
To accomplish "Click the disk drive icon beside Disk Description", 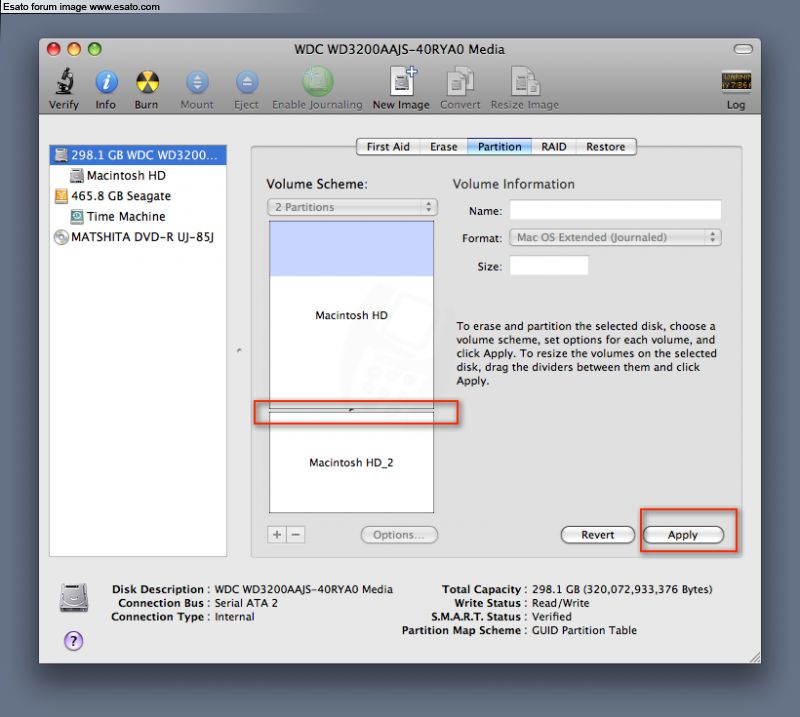I will point(74,597).
